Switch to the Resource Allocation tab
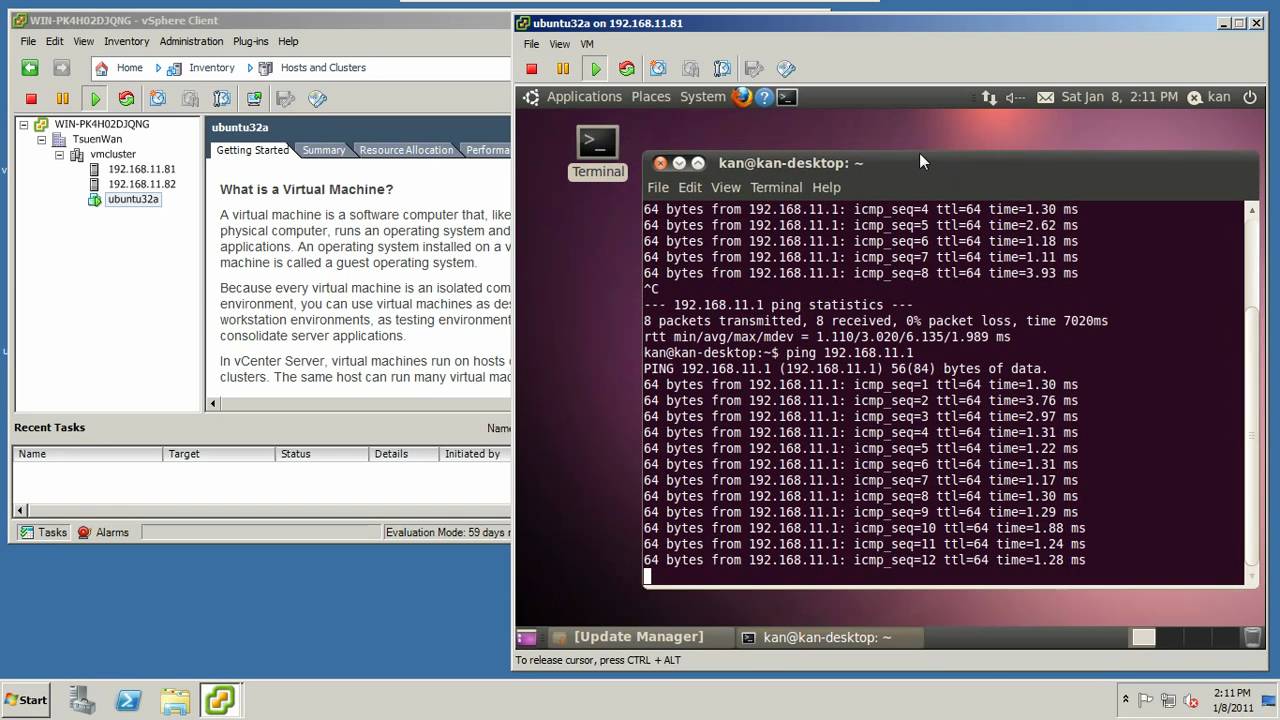This screenshot has width=1280, height=720. point(406,150)
